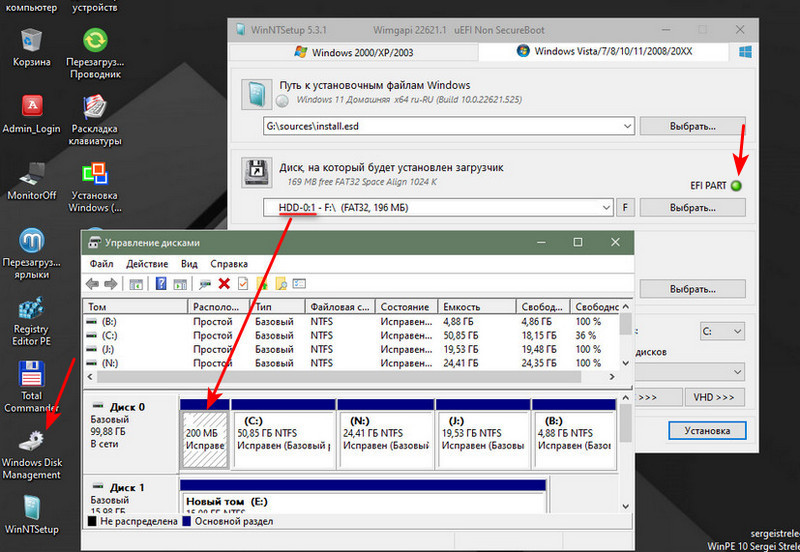Image resolution: width=800 pixels, height=552 pixels.
Task: Click Выбрать... next to the boot drive
Action: 692,208
